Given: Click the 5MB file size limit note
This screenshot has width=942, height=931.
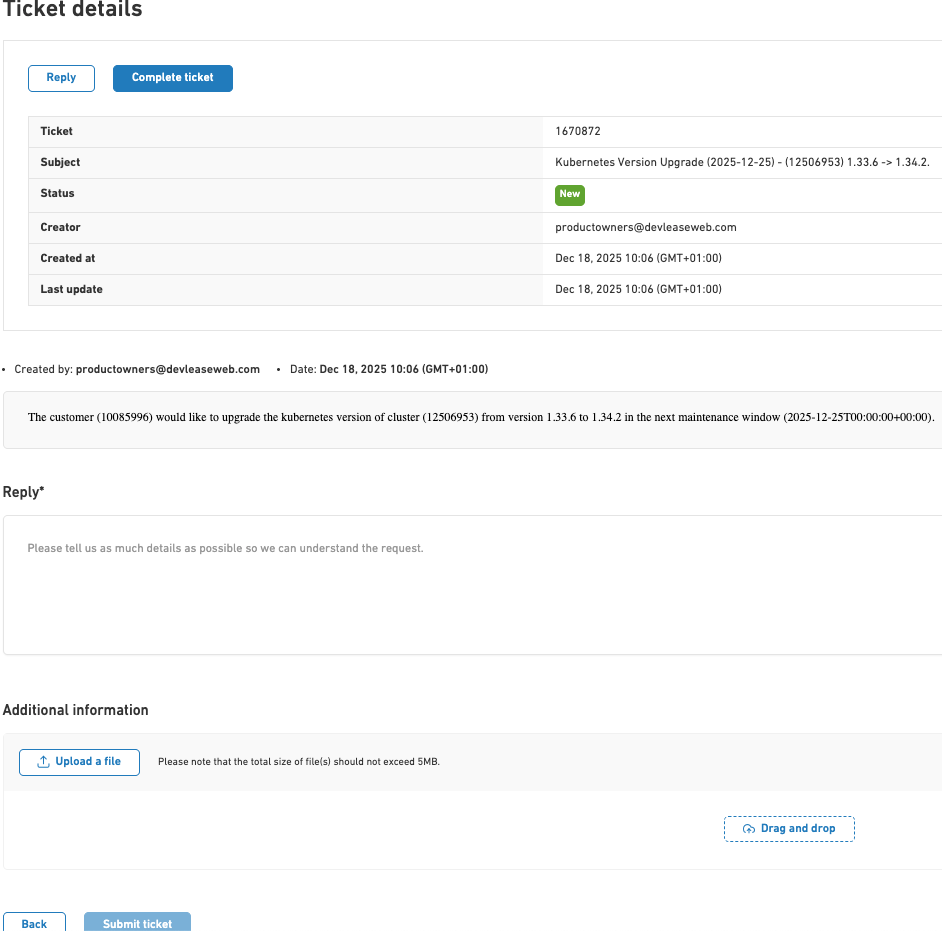Looking at the screenshot, I should (x=299, y=762).
